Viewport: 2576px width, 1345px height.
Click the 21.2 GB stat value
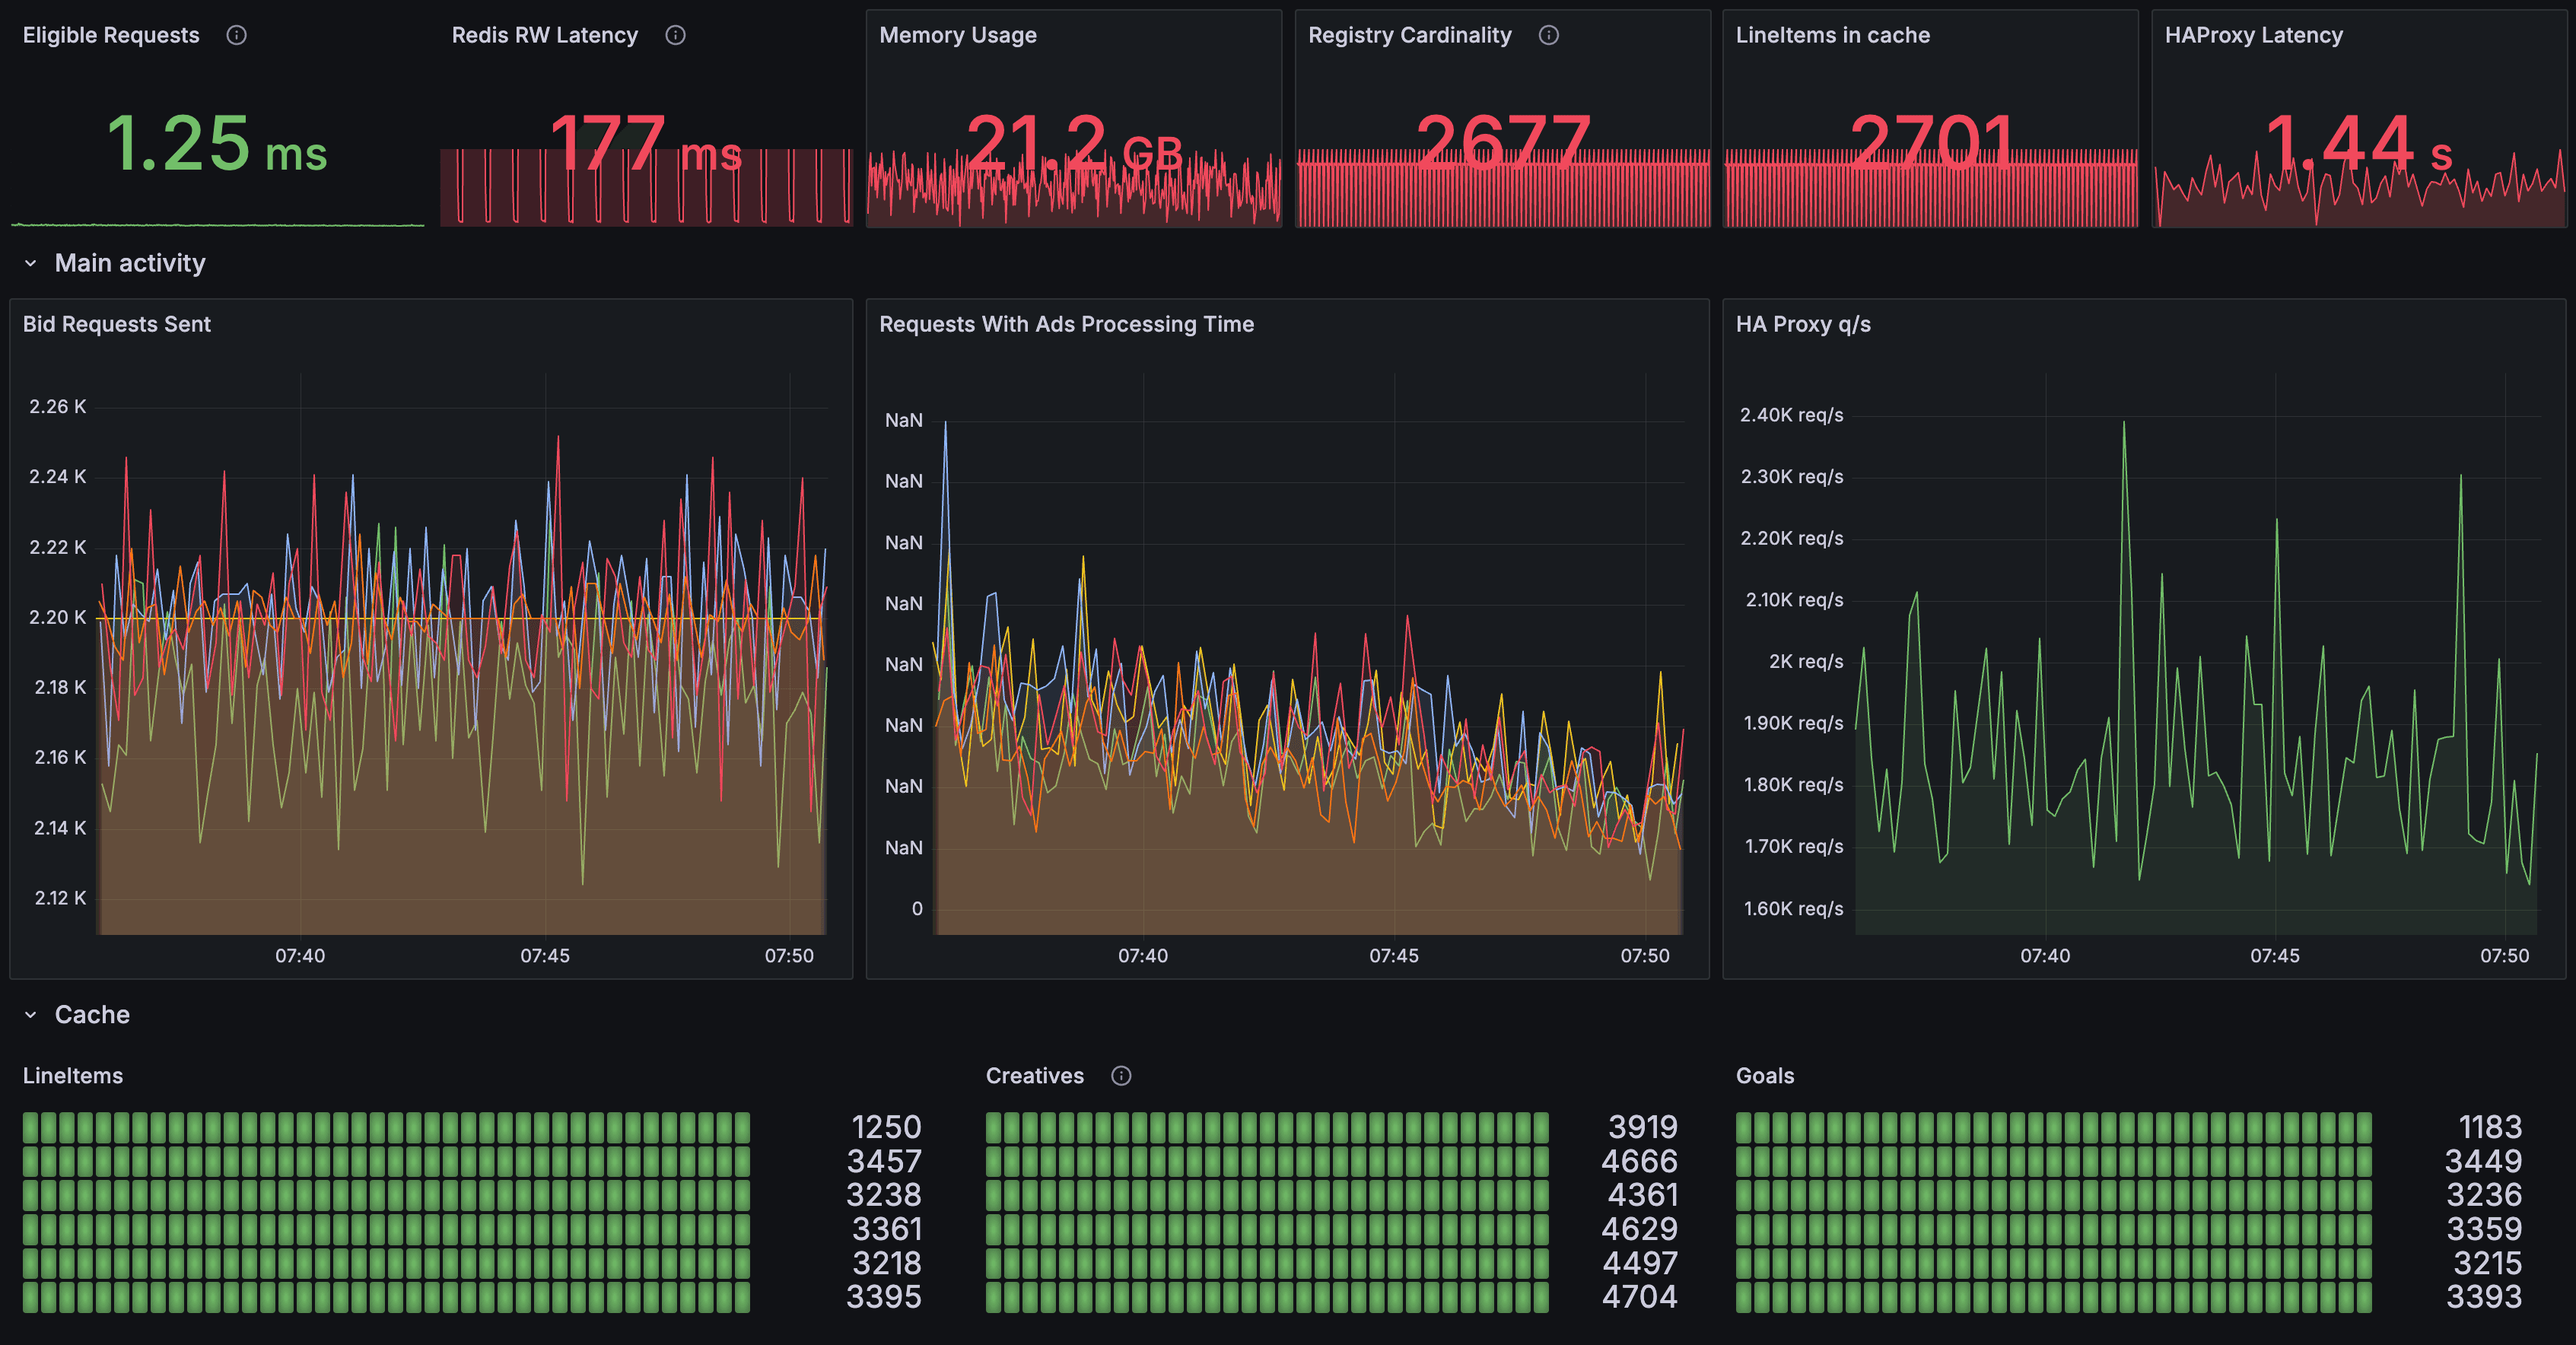coord(1074,144)
